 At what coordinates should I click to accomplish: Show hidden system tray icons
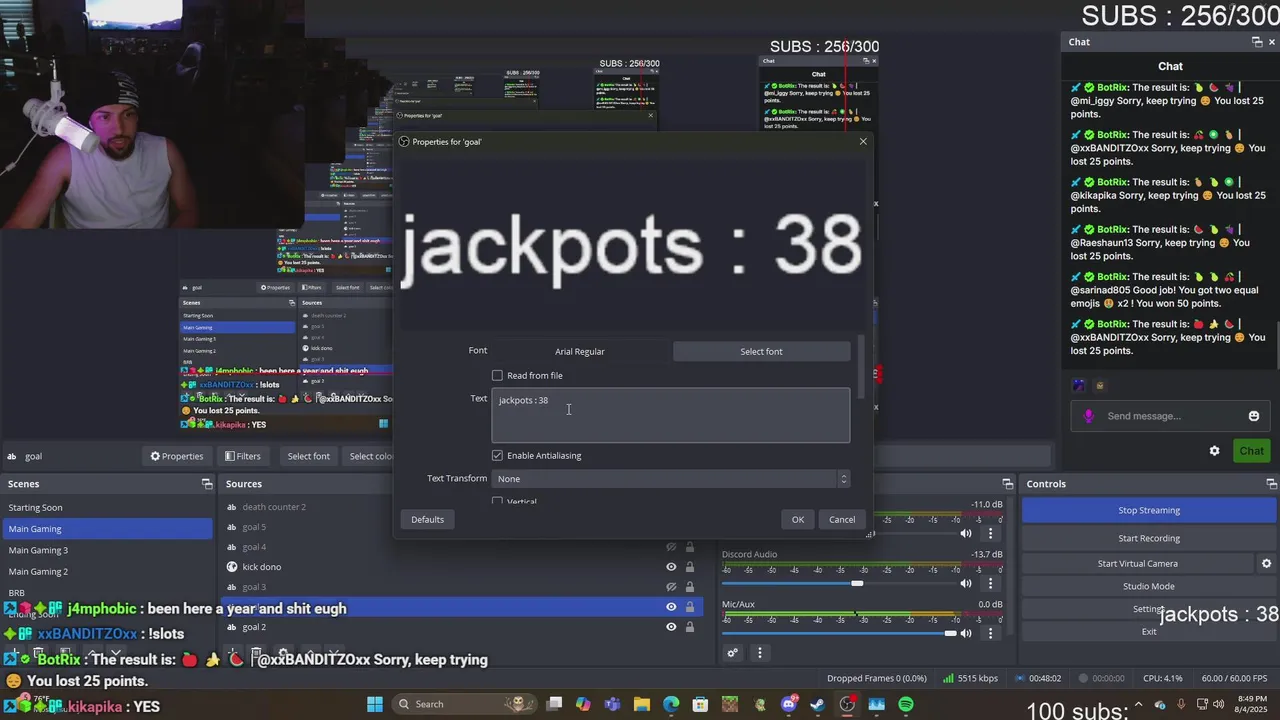pyautogui.click(x=1138, y=704)
